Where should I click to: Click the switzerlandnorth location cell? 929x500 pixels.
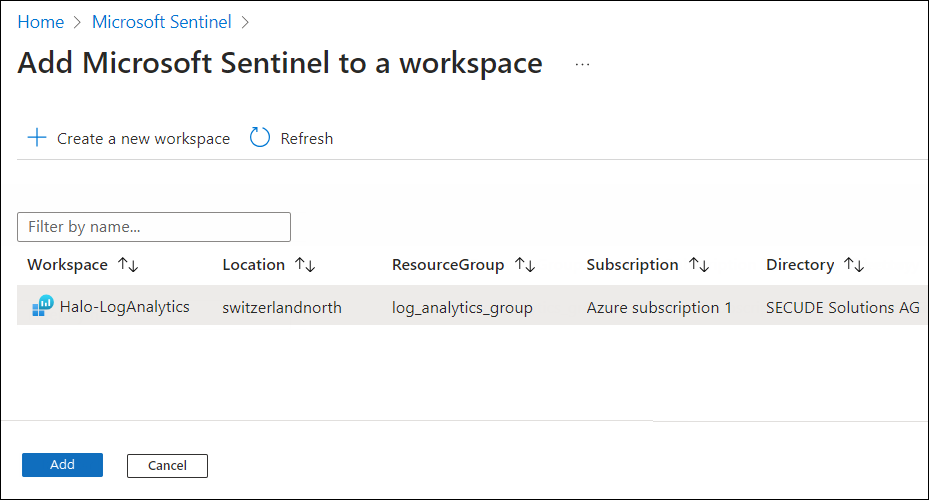point(282,308)
